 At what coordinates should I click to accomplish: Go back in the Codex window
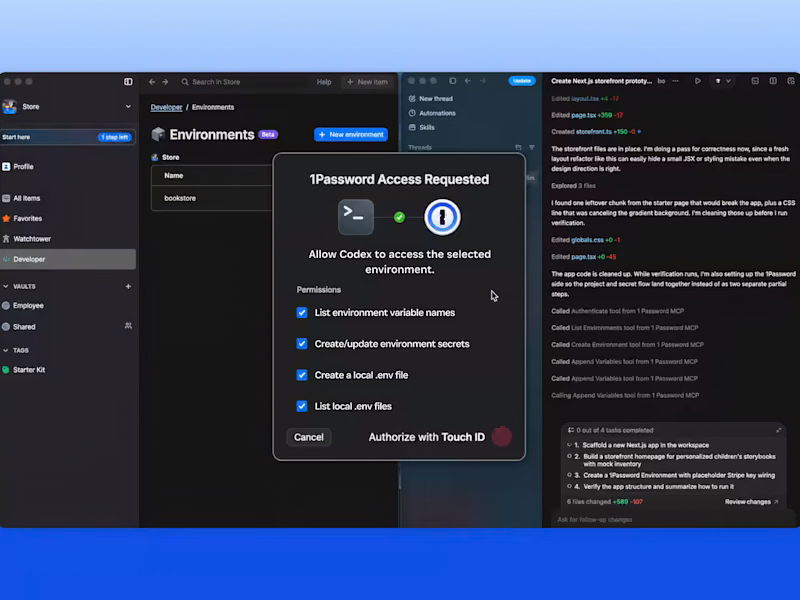[x=468, y=81]
